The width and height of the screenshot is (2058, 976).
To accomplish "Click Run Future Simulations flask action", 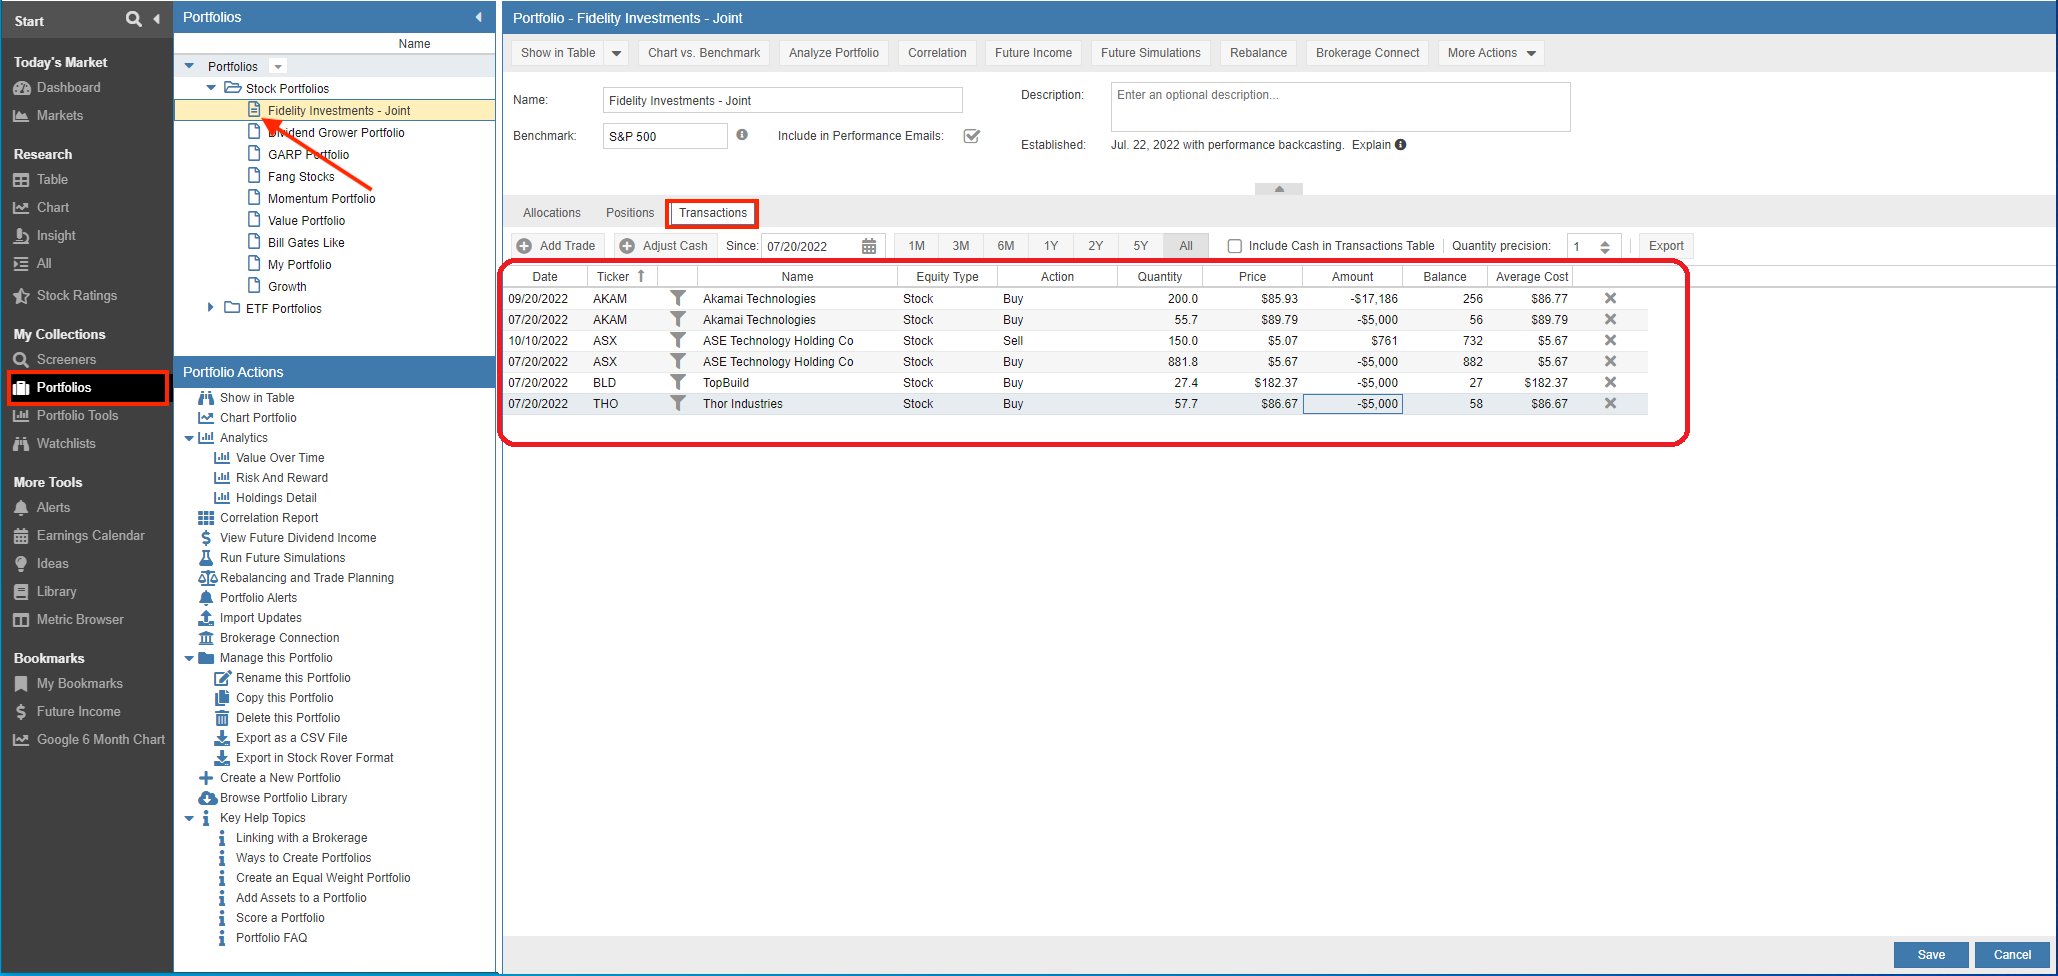I will click(x=282, y=558).
